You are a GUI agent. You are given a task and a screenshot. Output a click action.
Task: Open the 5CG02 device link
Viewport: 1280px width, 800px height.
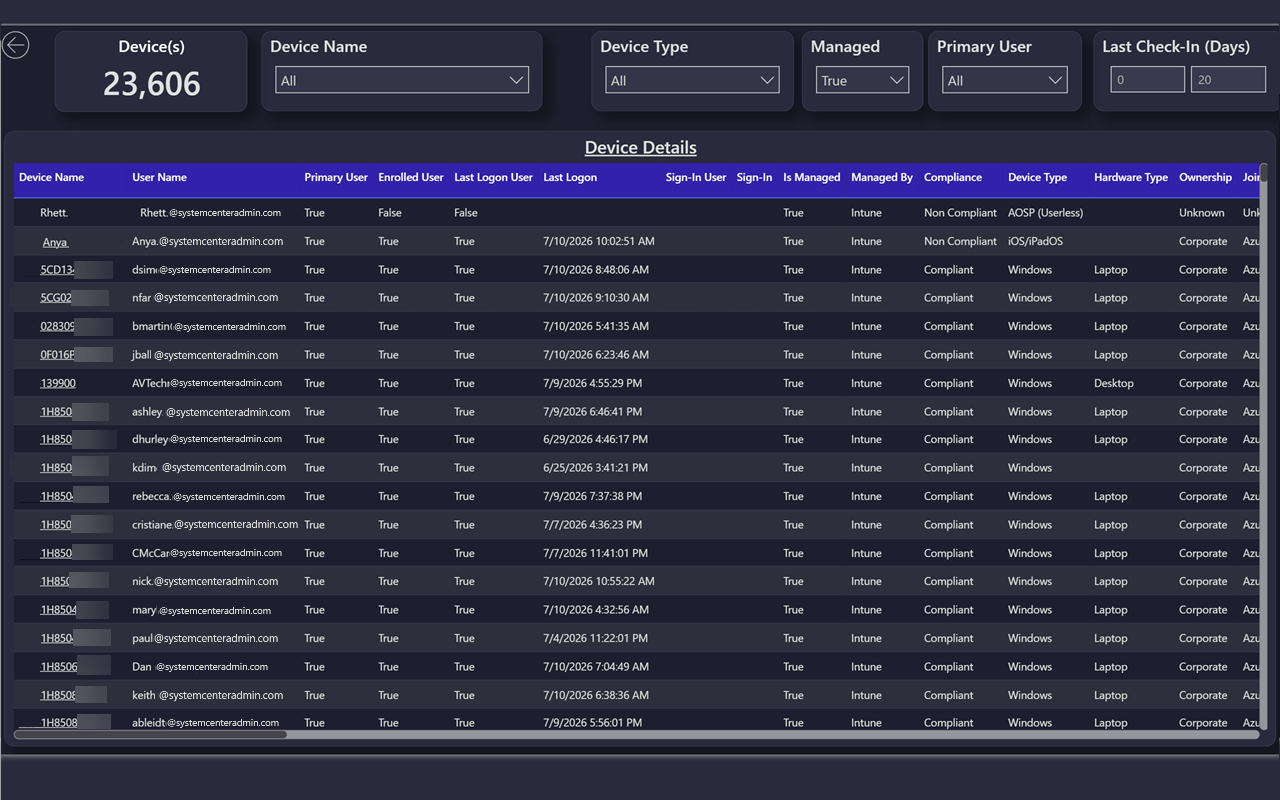(x=56, y=297)
